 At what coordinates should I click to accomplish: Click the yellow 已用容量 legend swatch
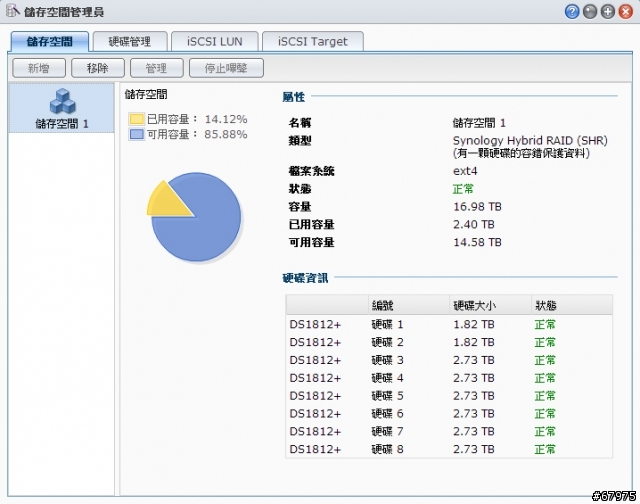[x=136, y=119]
